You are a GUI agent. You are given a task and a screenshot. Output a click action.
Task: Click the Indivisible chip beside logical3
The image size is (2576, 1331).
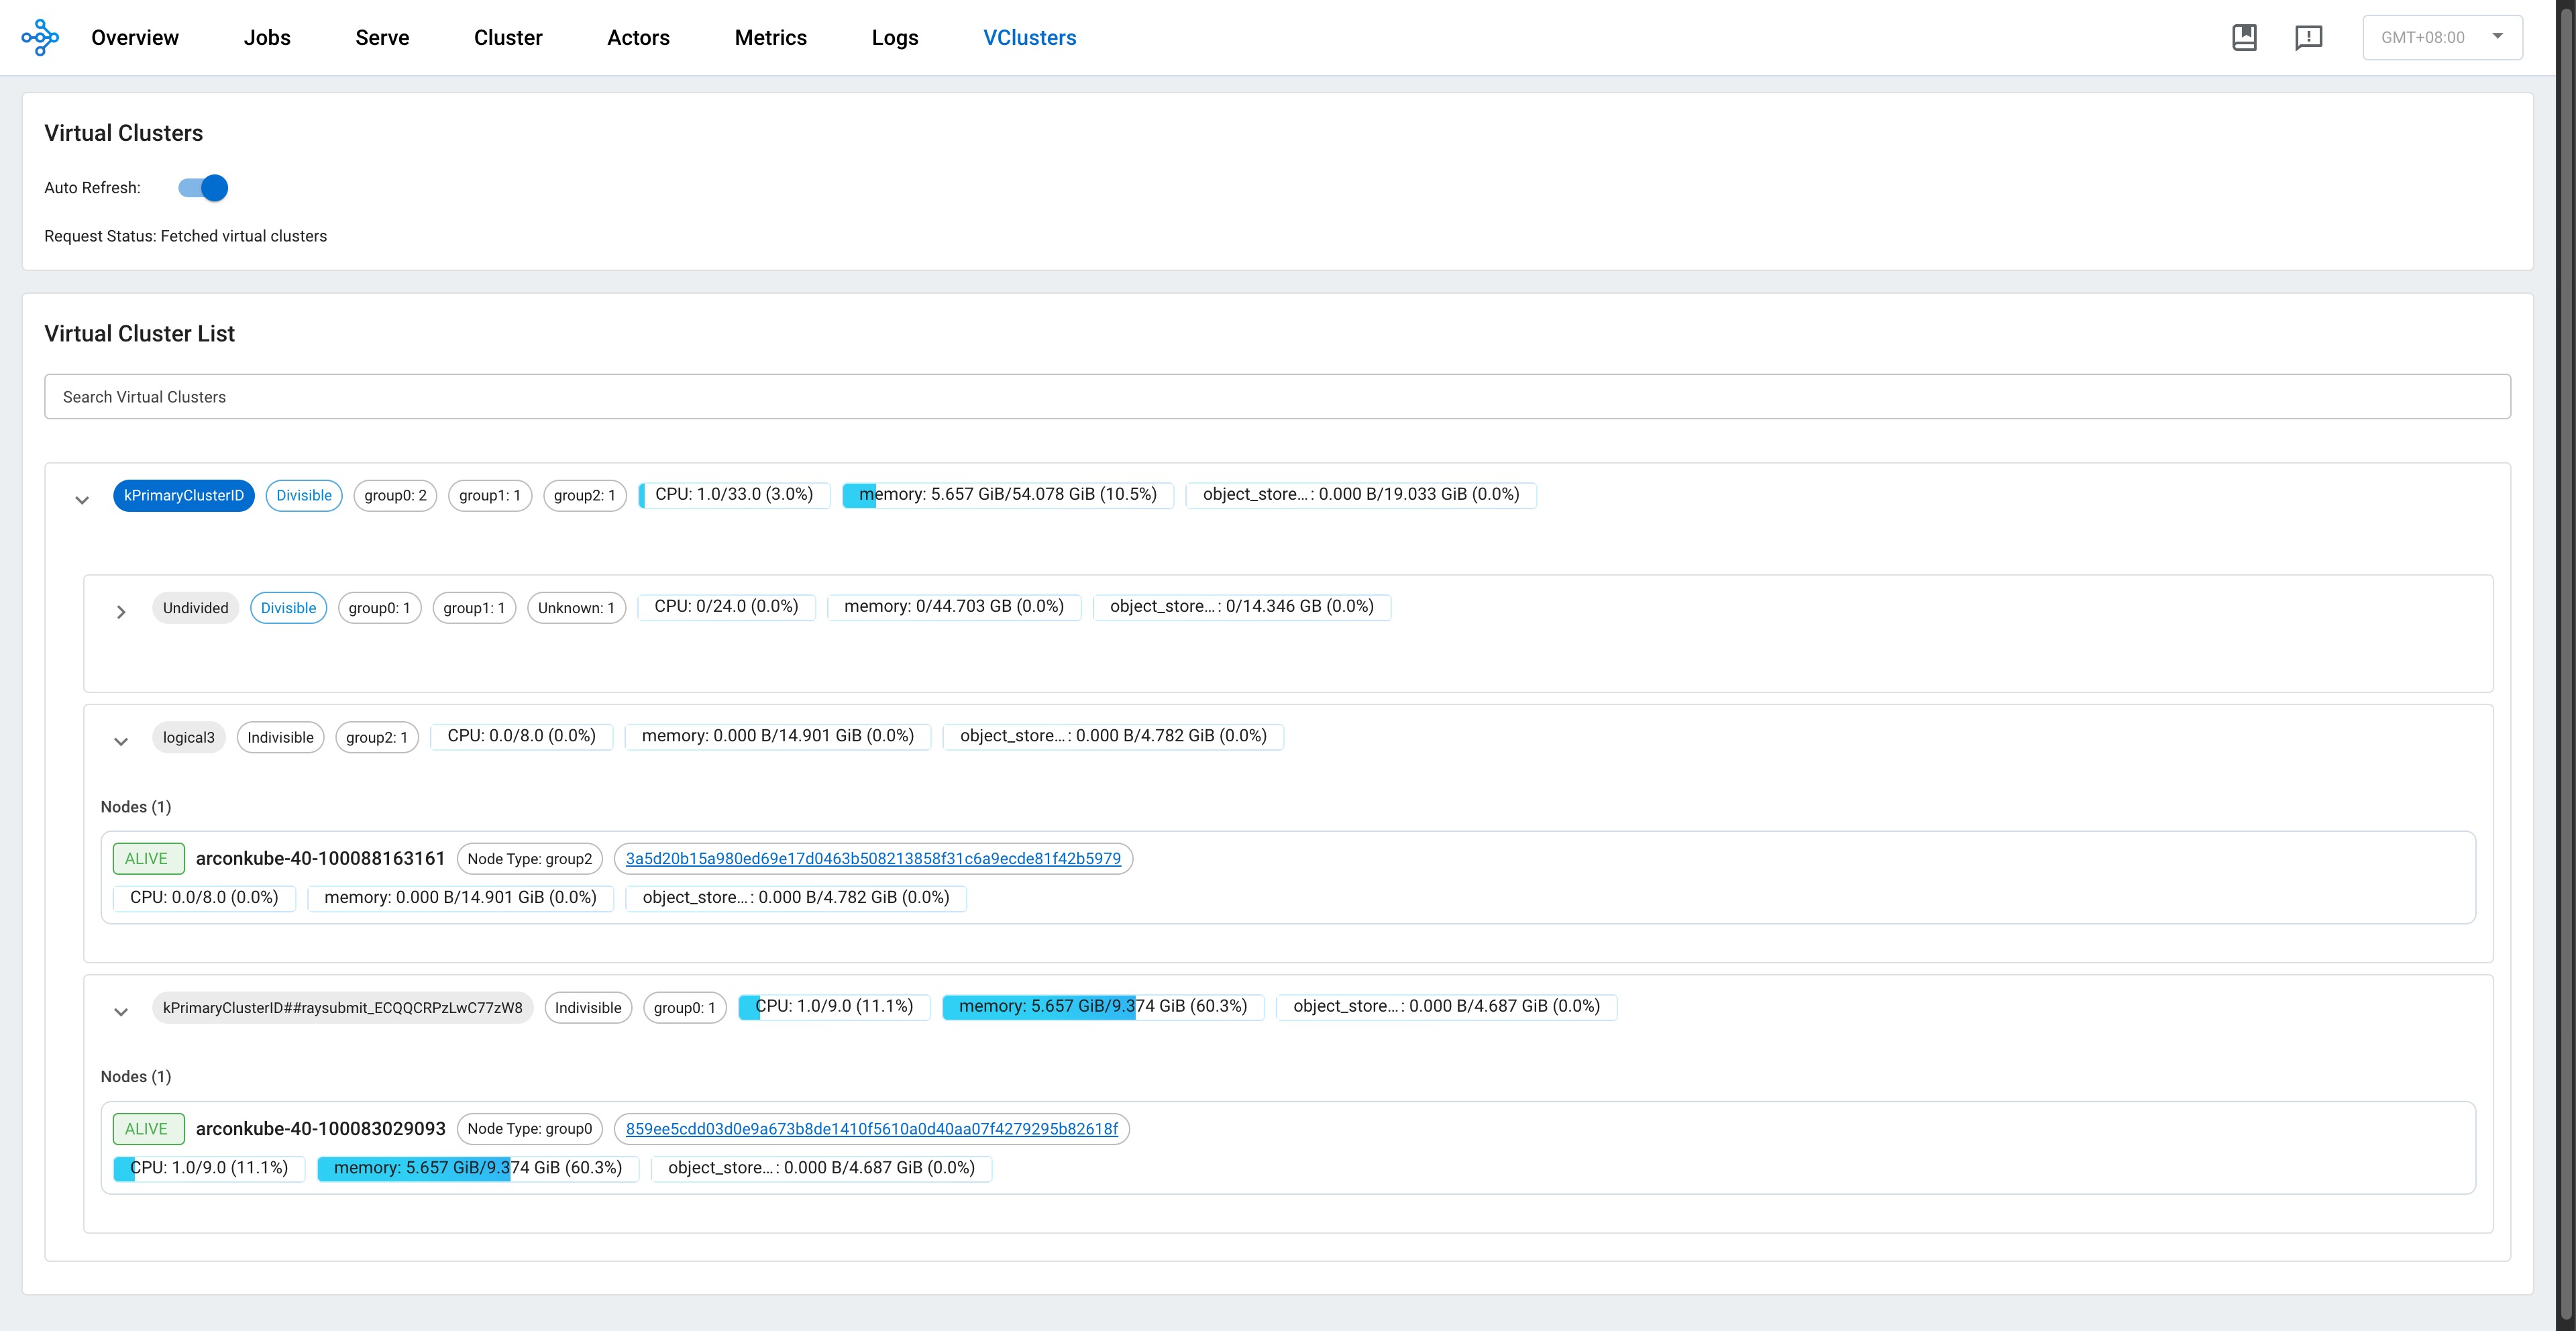pos(280,737)
